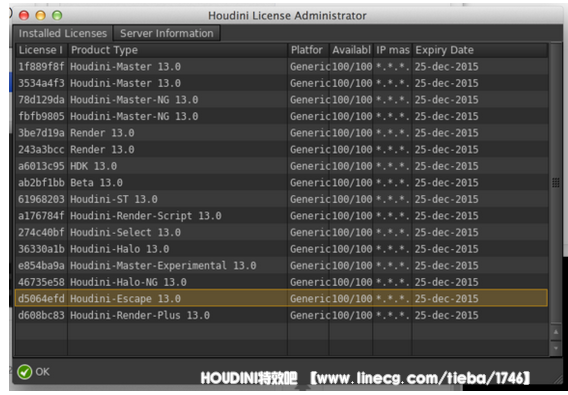The image size is (568, 395).
Task: Select the Beta 13.0 license row
Action: click(281, 183)
